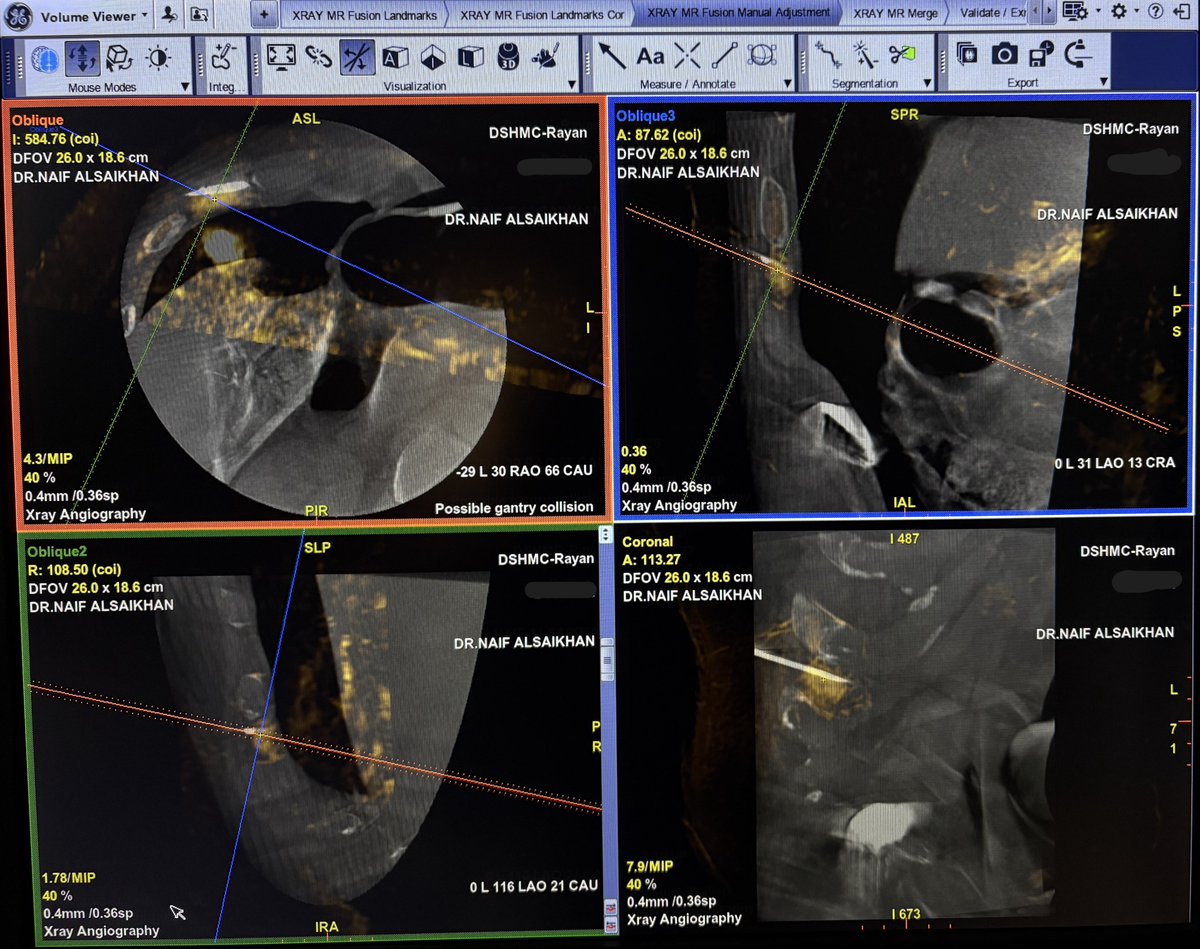
Task: Click the 7.9/MIP value in Coronal view
Action: (648, 865)
